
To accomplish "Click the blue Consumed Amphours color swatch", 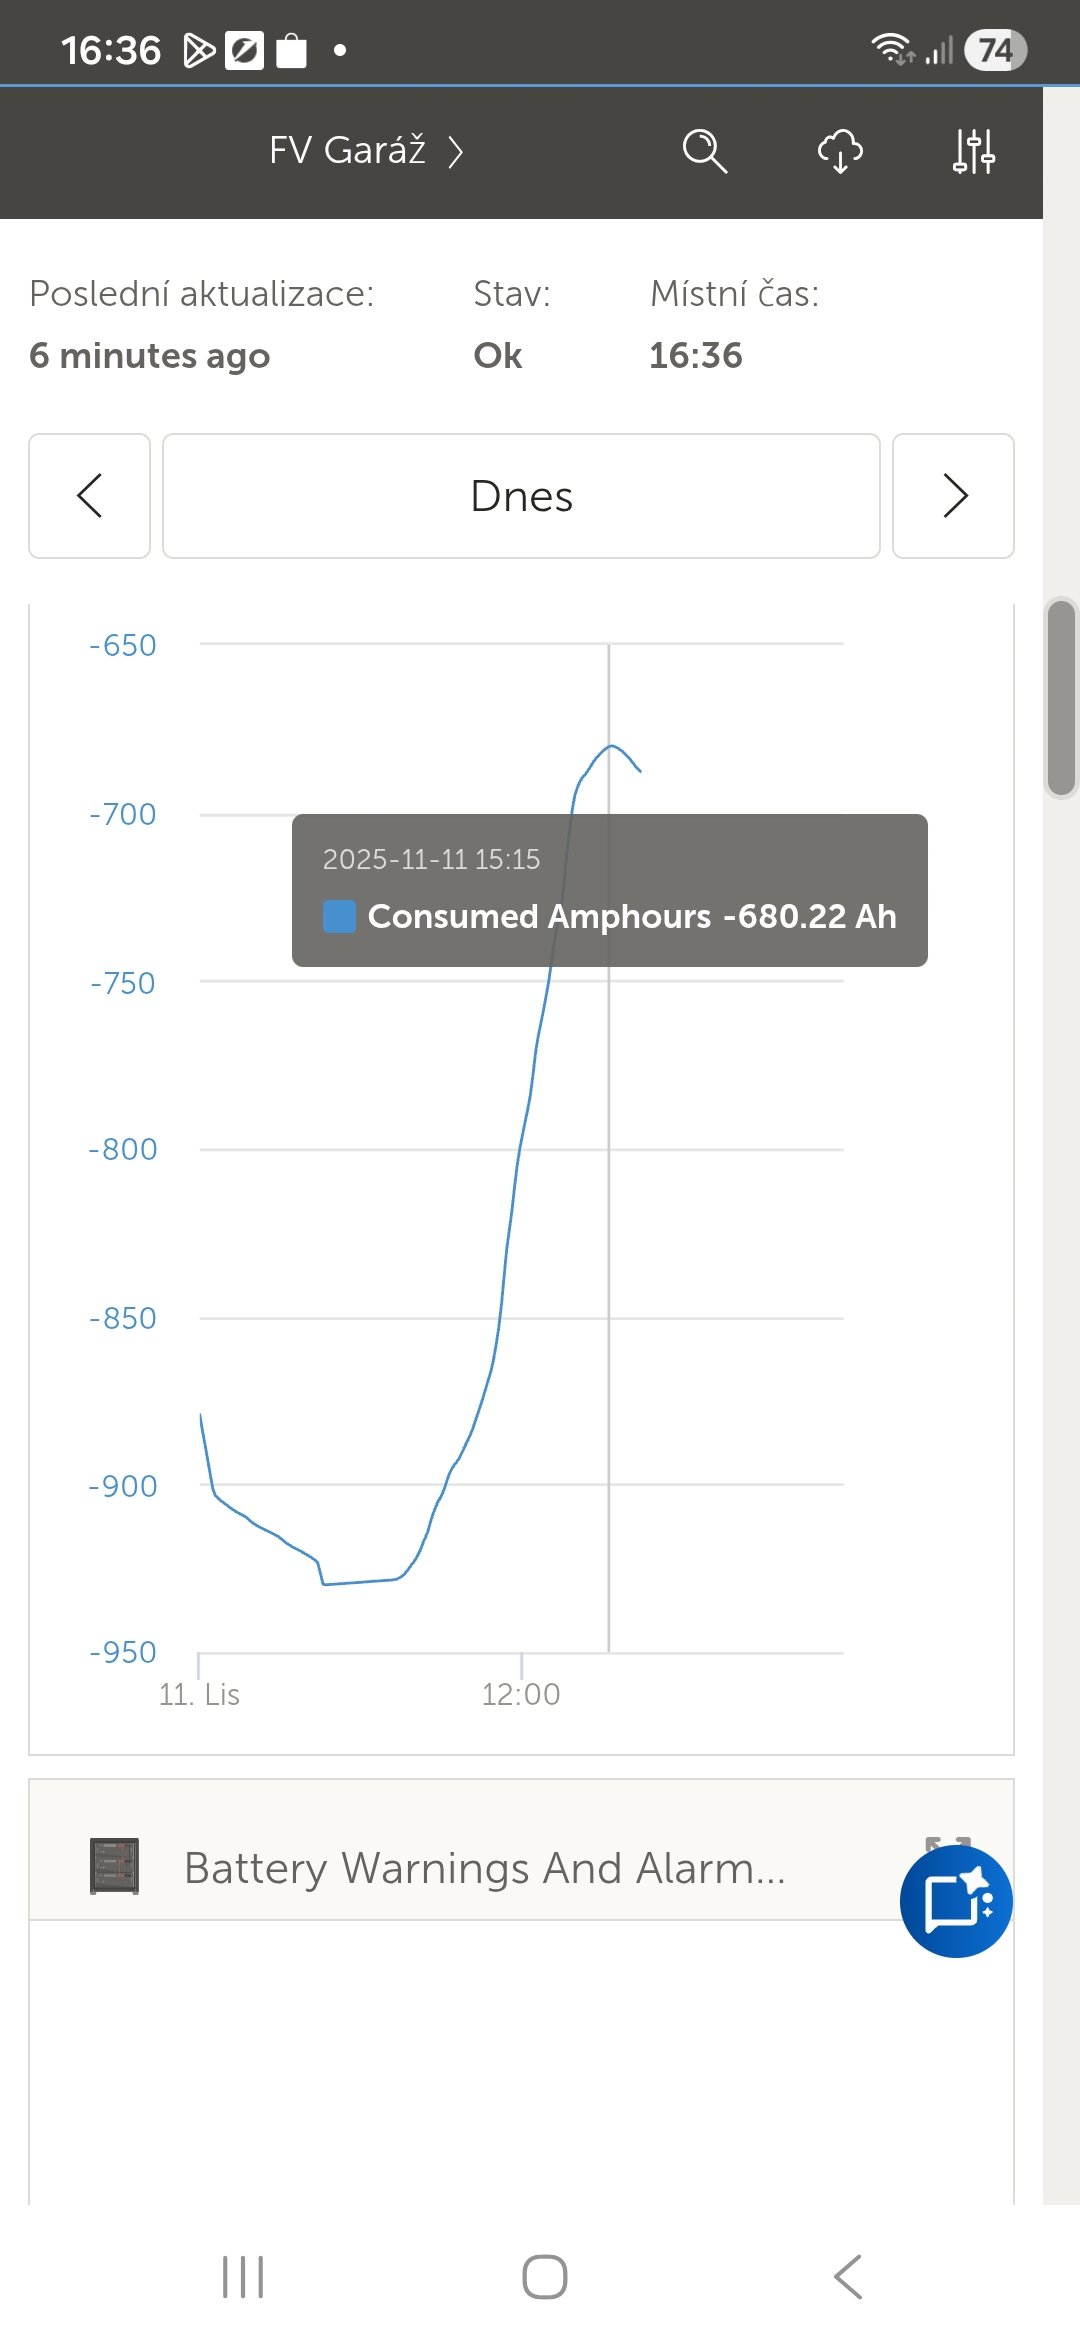I will tap(339, 916).
